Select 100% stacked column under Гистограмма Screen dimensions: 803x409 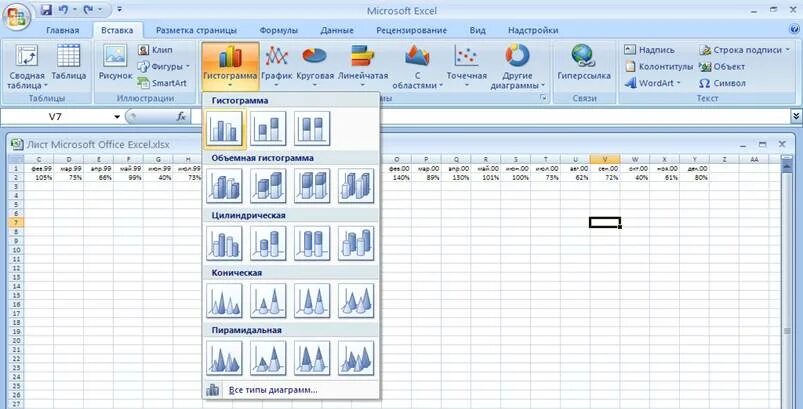312,128
